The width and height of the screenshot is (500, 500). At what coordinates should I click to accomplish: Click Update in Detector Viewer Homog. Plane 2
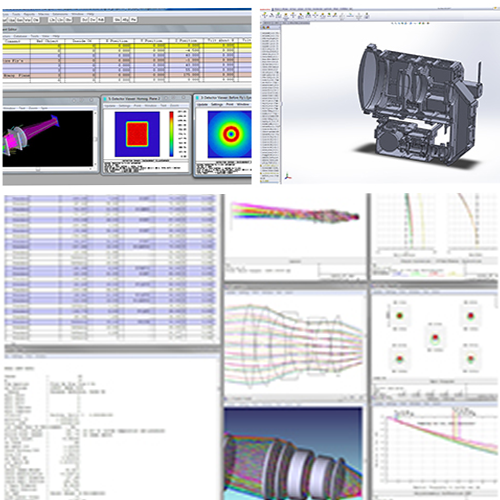(110, 105)
